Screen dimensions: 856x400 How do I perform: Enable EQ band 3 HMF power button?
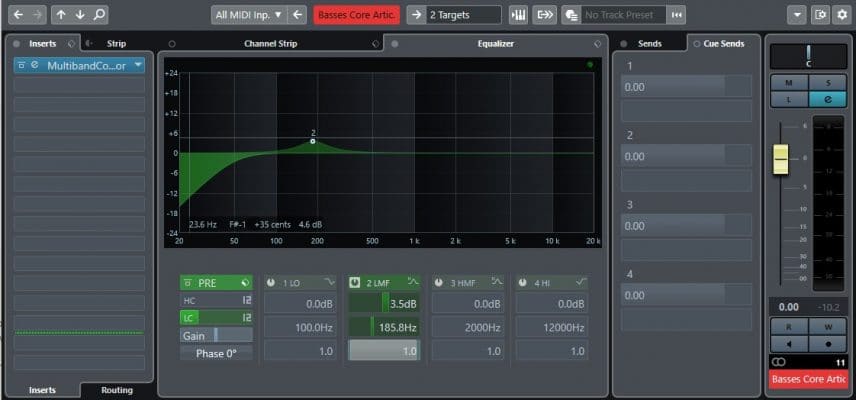click(x=439, y=283)
